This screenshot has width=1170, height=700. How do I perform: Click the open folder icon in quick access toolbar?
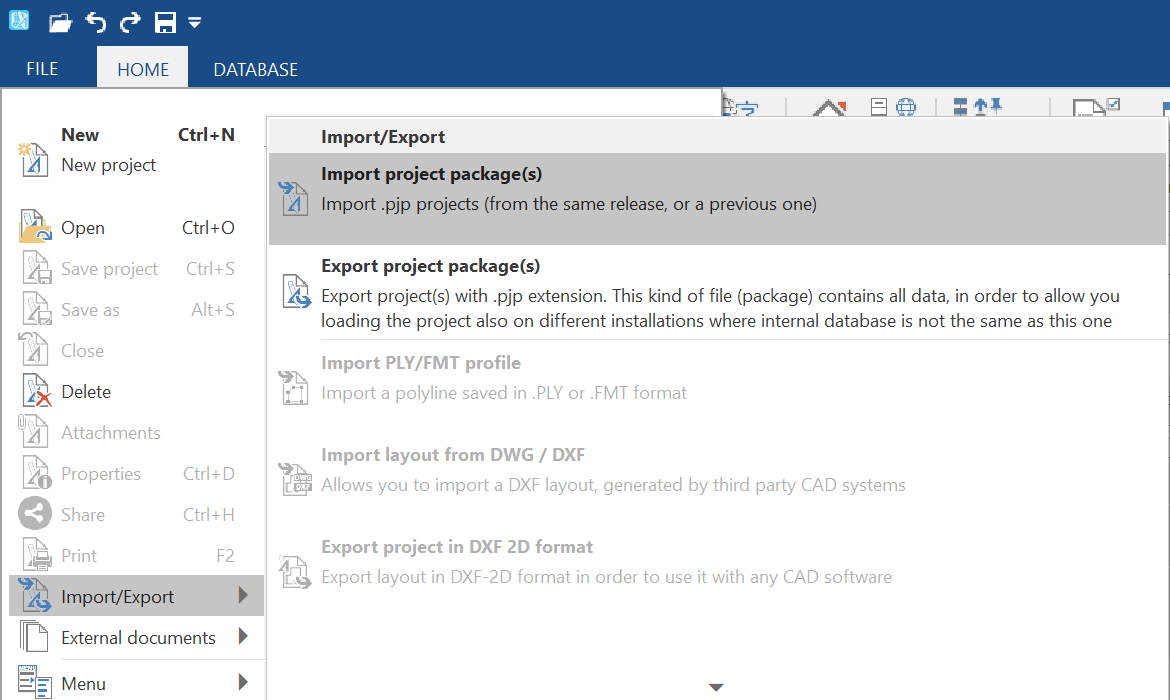[60, 22]
